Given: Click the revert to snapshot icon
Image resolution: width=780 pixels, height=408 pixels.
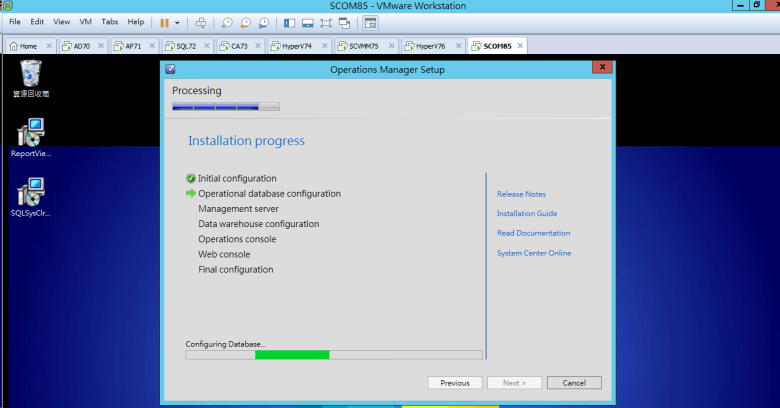Looking at the screenshot, I should coord(245,22).
